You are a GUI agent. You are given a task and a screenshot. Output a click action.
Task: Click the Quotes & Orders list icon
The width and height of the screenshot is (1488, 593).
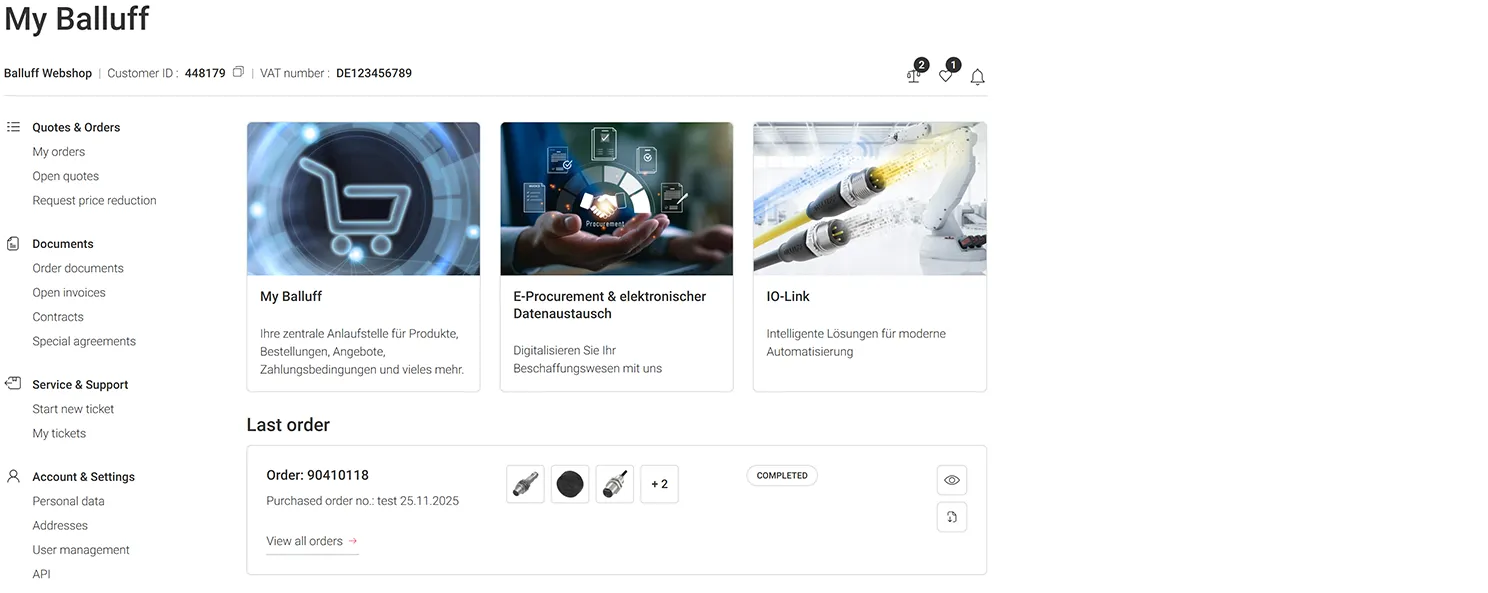click(x=13, y=127)
